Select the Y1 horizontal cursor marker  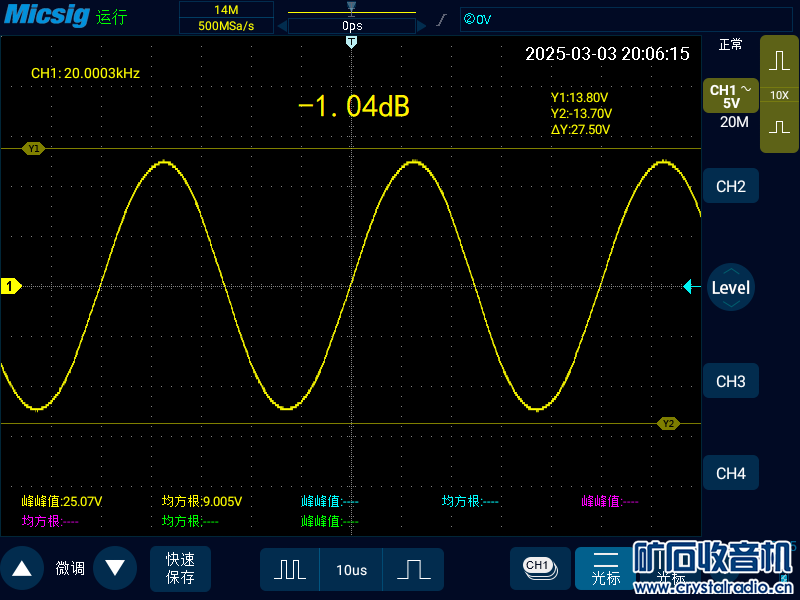coord(34,148)
